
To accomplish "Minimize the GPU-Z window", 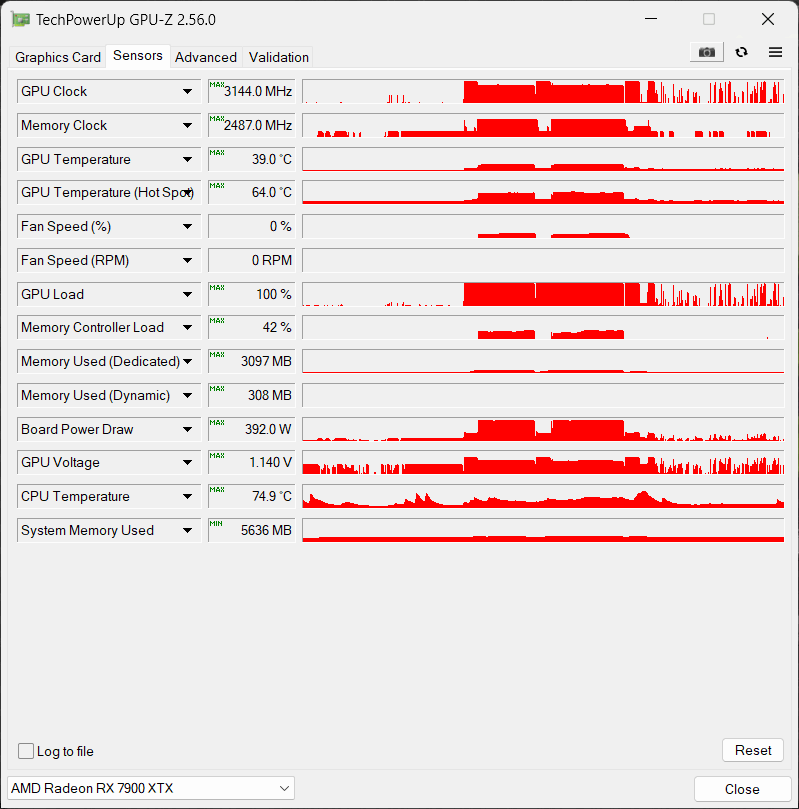I will point(651,19).
